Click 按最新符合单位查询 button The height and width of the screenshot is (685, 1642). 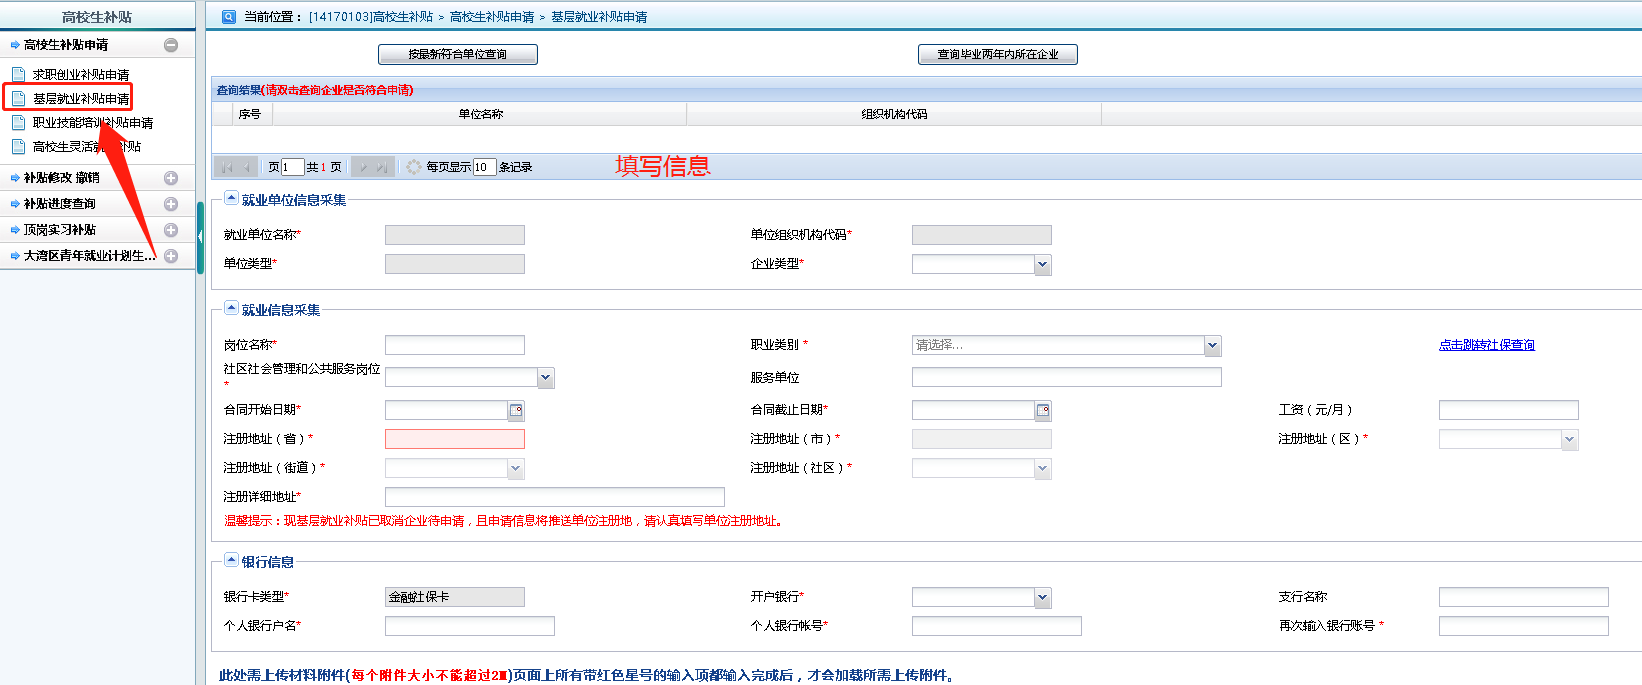tap(458, 55)
